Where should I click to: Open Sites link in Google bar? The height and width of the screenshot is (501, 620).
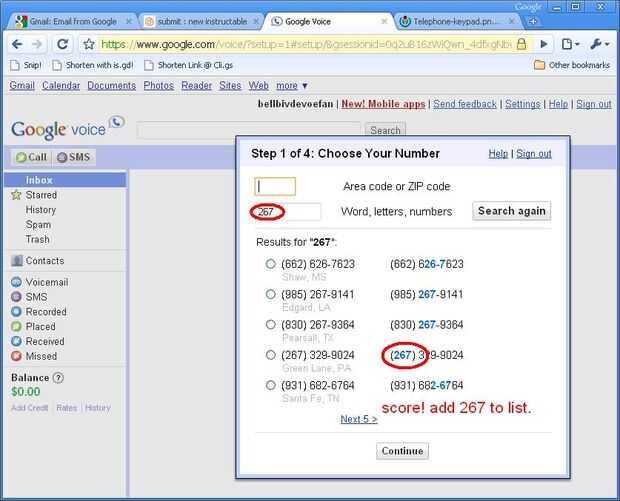click(230, 85)
